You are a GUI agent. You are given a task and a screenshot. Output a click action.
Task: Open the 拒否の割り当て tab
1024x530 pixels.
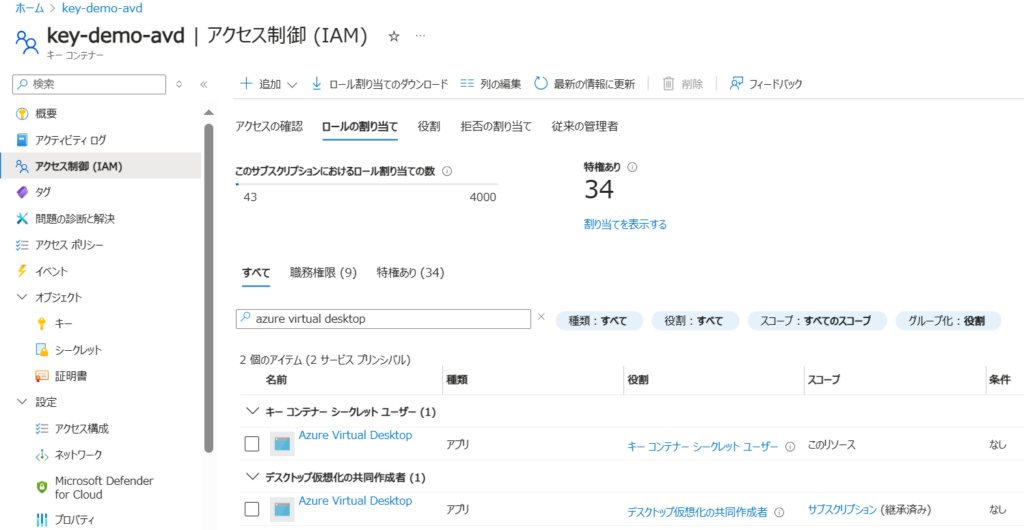point(496,127)
